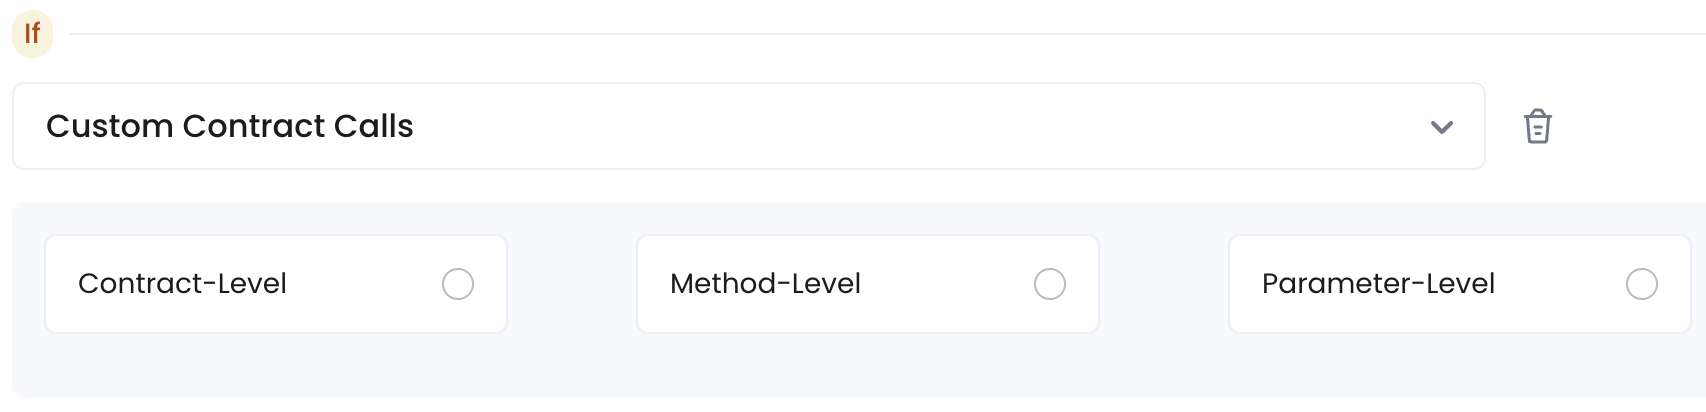Choose the Contract-Level option card
The height and width of the screenshot is (412, 1706).
(x=276, y=284)
